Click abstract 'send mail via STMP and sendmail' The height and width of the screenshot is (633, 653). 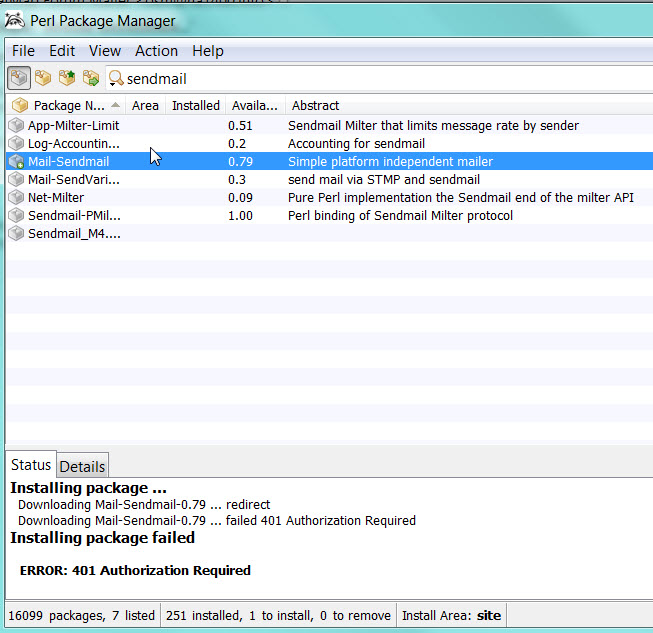pyautogui.click(x=384, y=179)
